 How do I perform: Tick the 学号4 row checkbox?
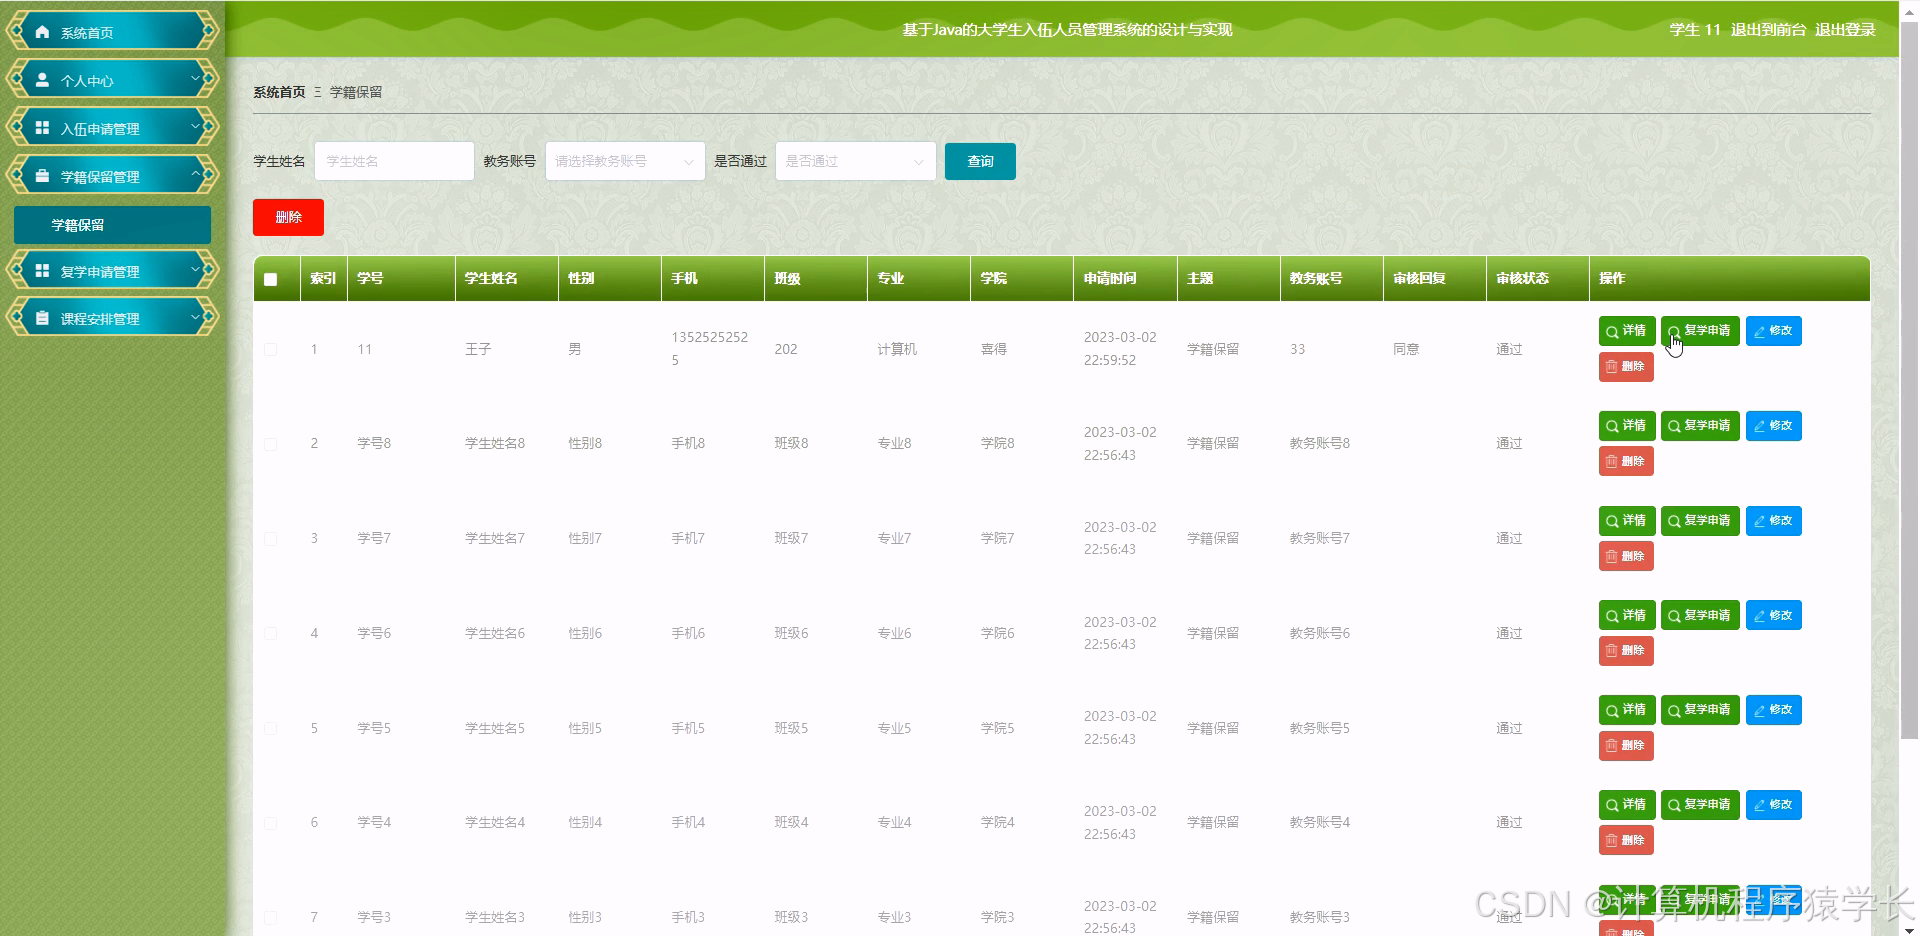tap(271, 822)
